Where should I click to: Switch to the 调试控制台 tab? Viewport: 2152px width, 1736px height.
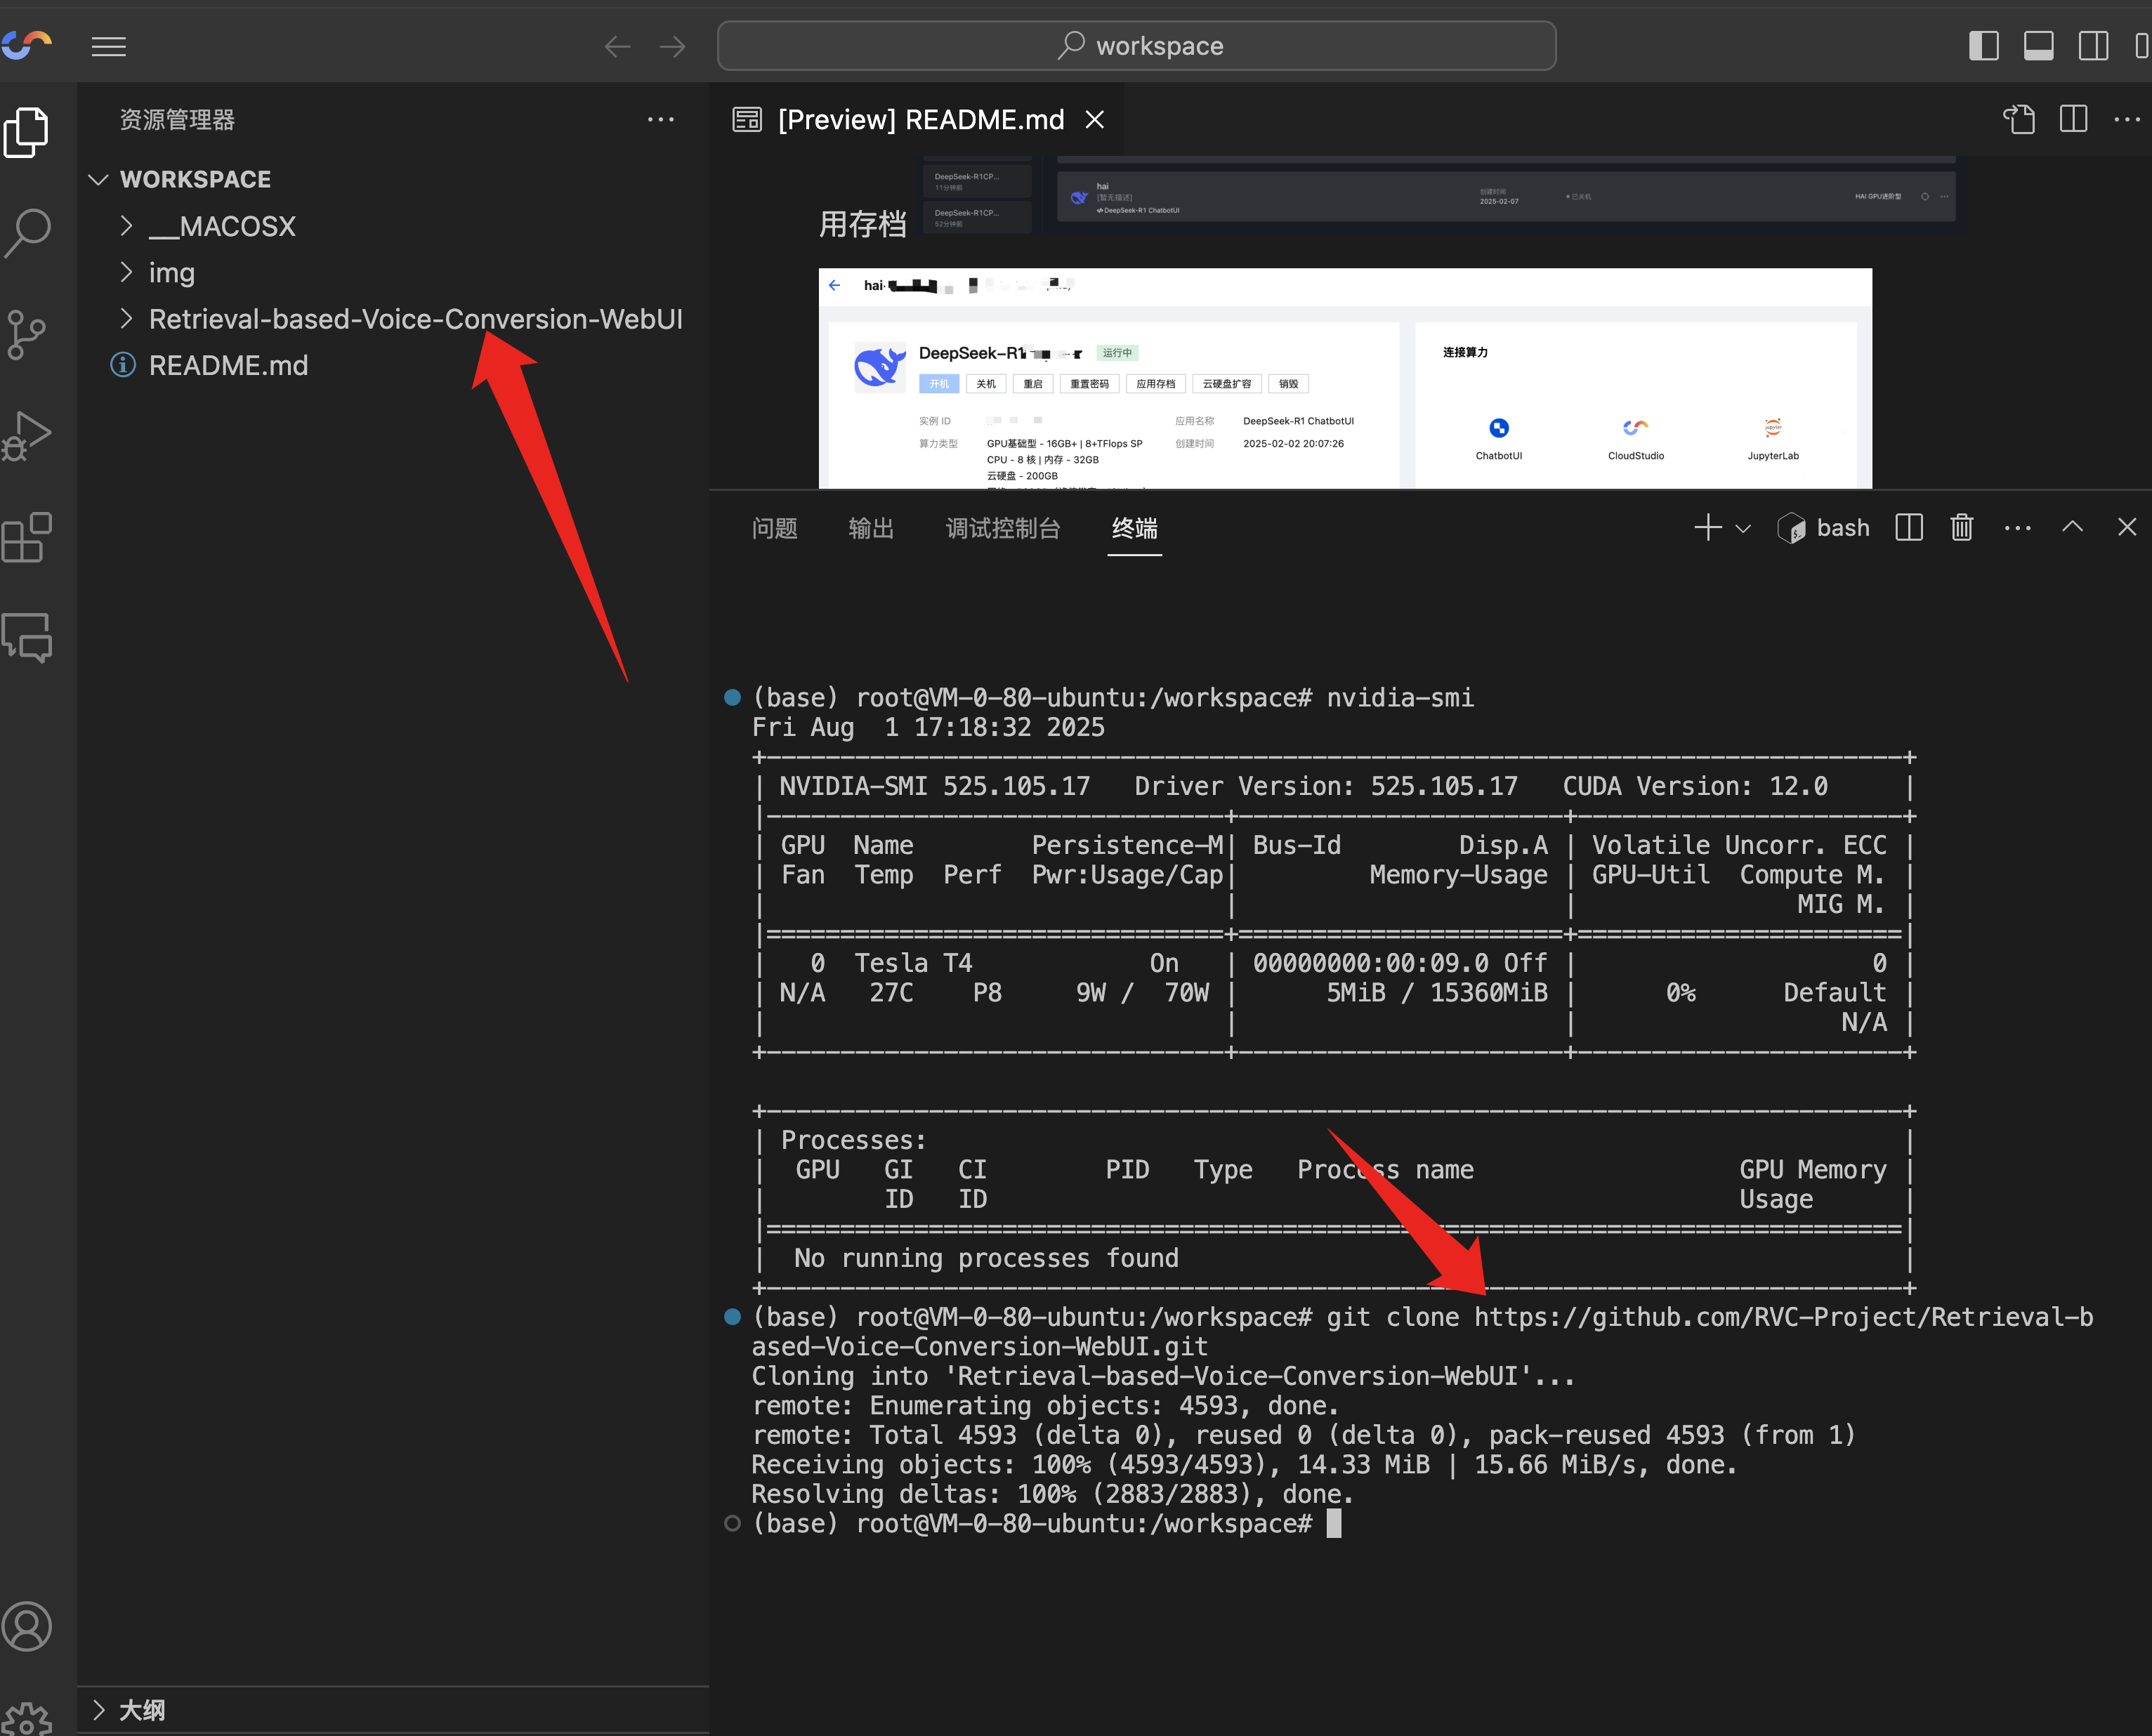click(1002, 528)
